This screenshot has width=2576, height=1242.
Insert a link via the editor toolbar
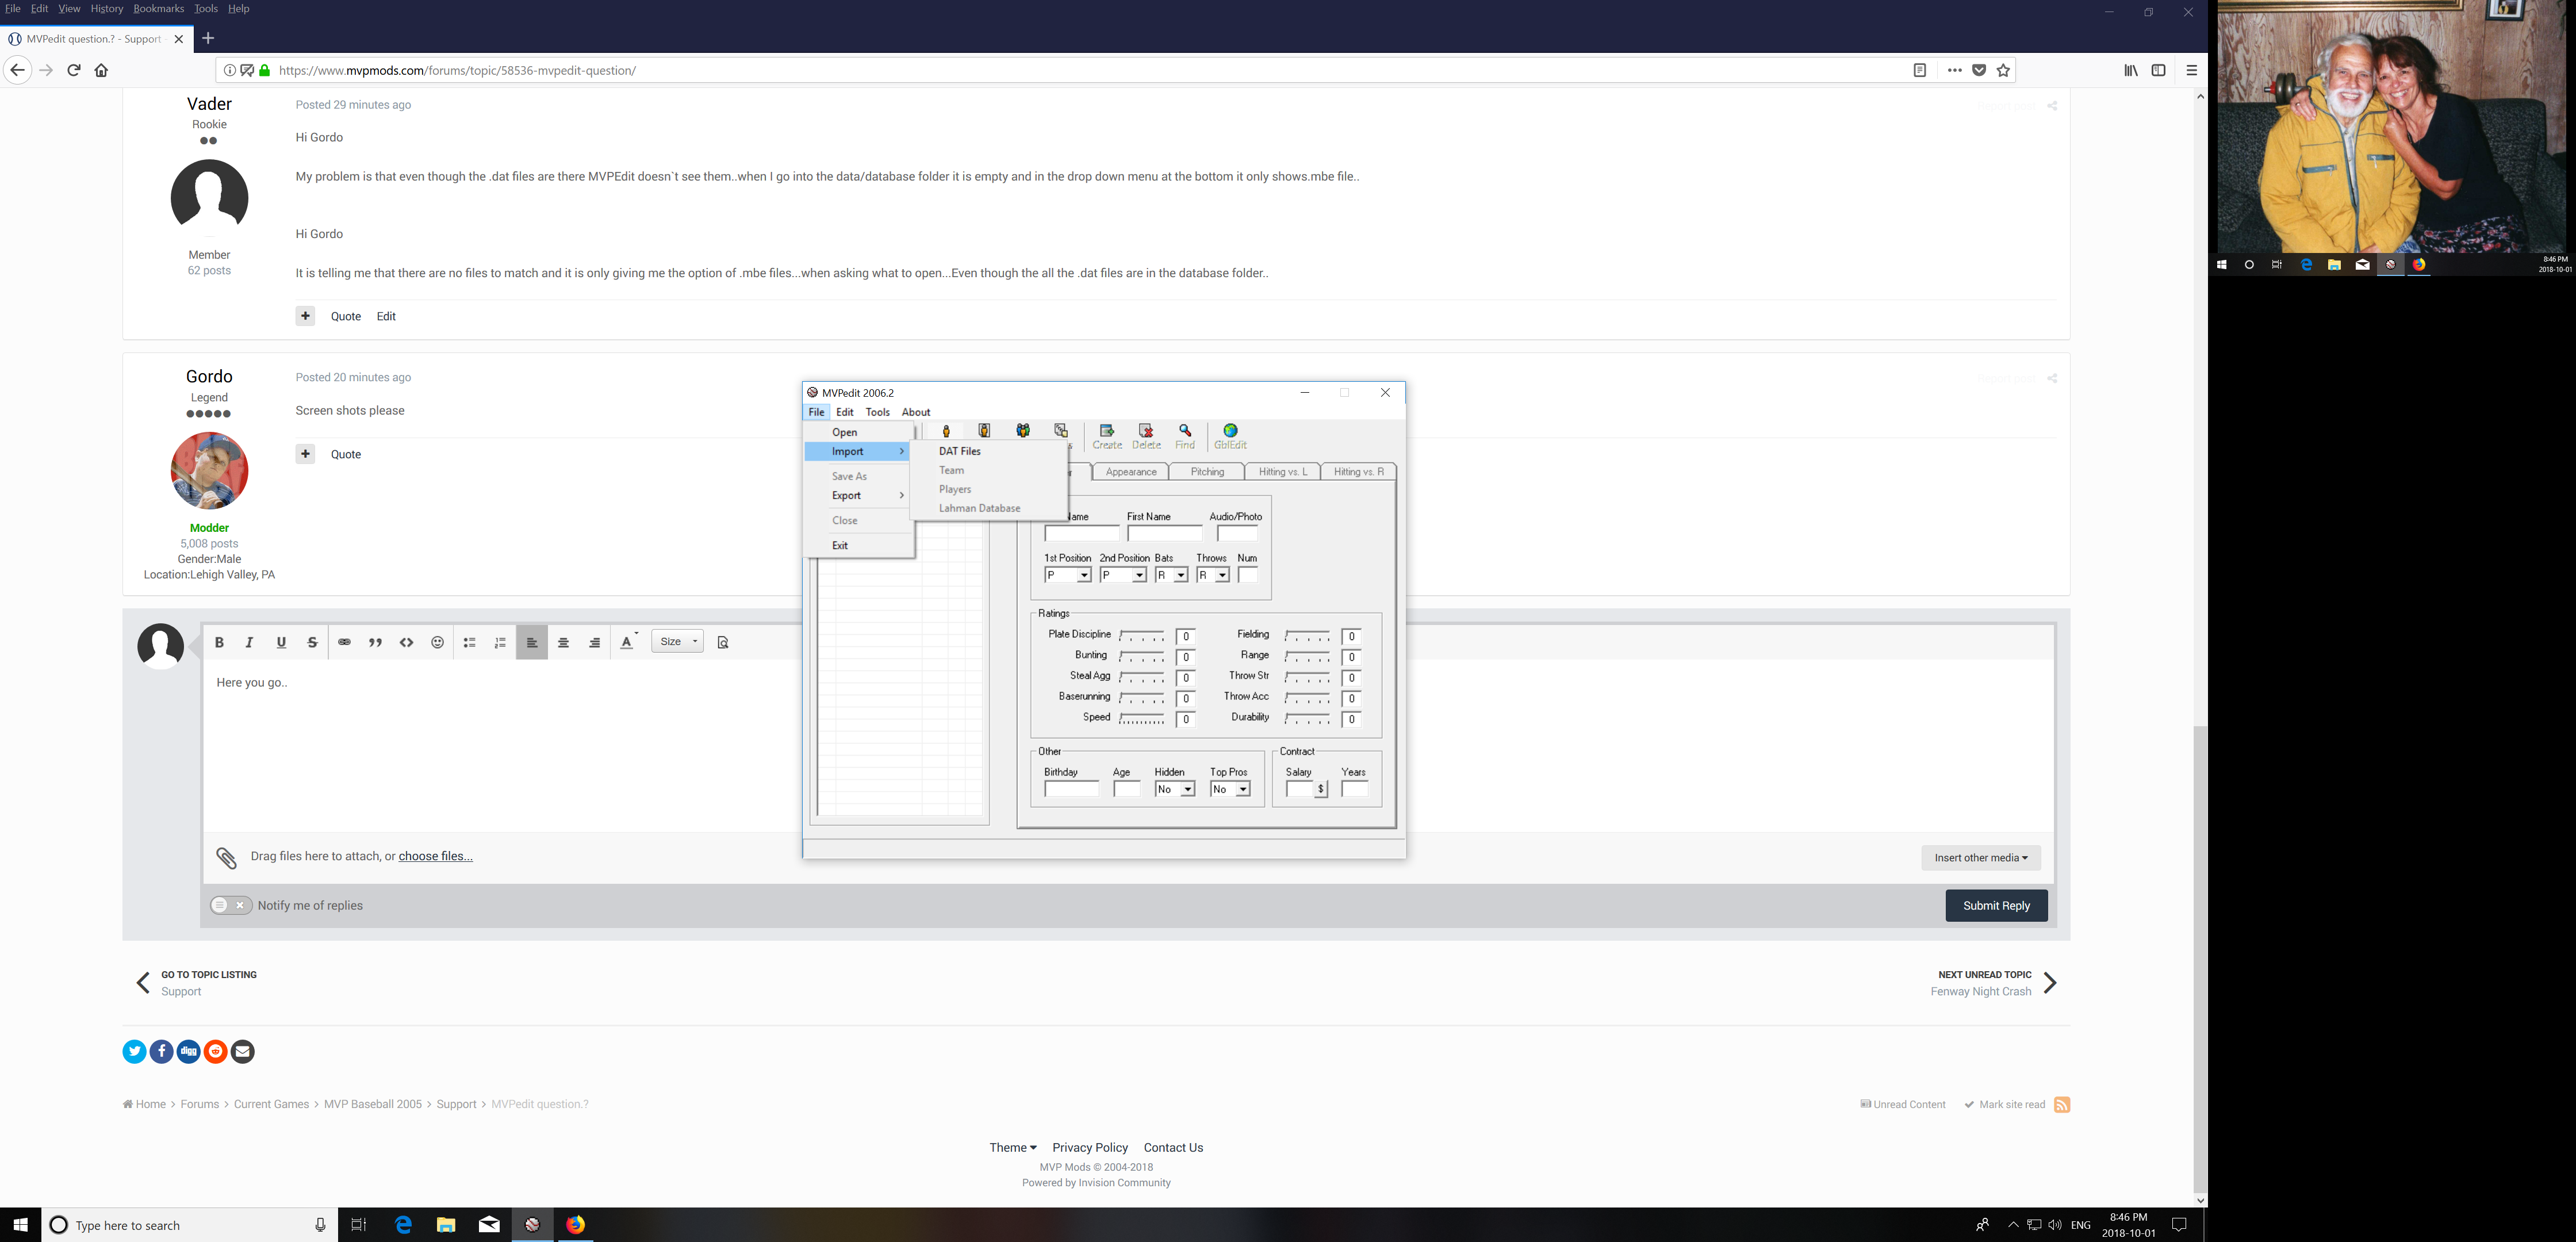pyautogui.click(x=344, y=642)
